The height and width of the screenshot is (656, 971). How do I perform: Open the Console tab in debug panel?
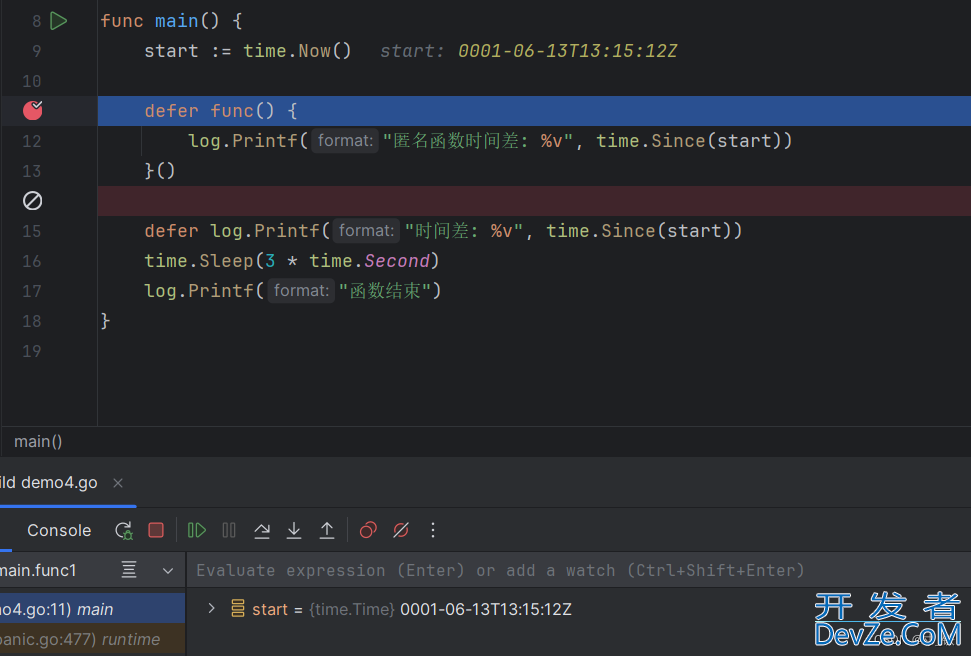[x=59, y=530]
